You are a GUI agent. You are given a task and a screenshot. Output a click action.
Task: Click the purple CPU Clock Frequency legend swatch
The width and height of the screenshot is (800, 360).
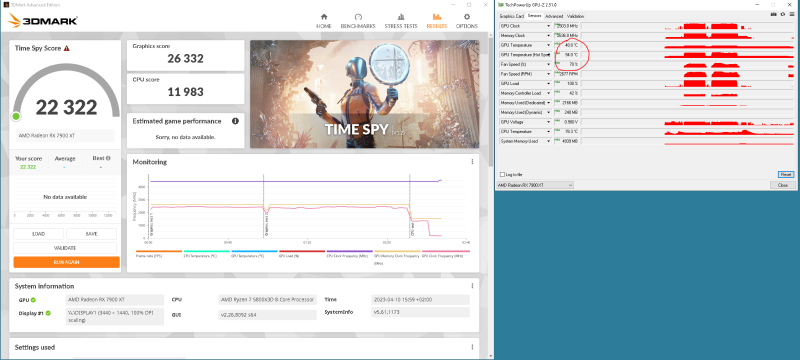[349, 251]
